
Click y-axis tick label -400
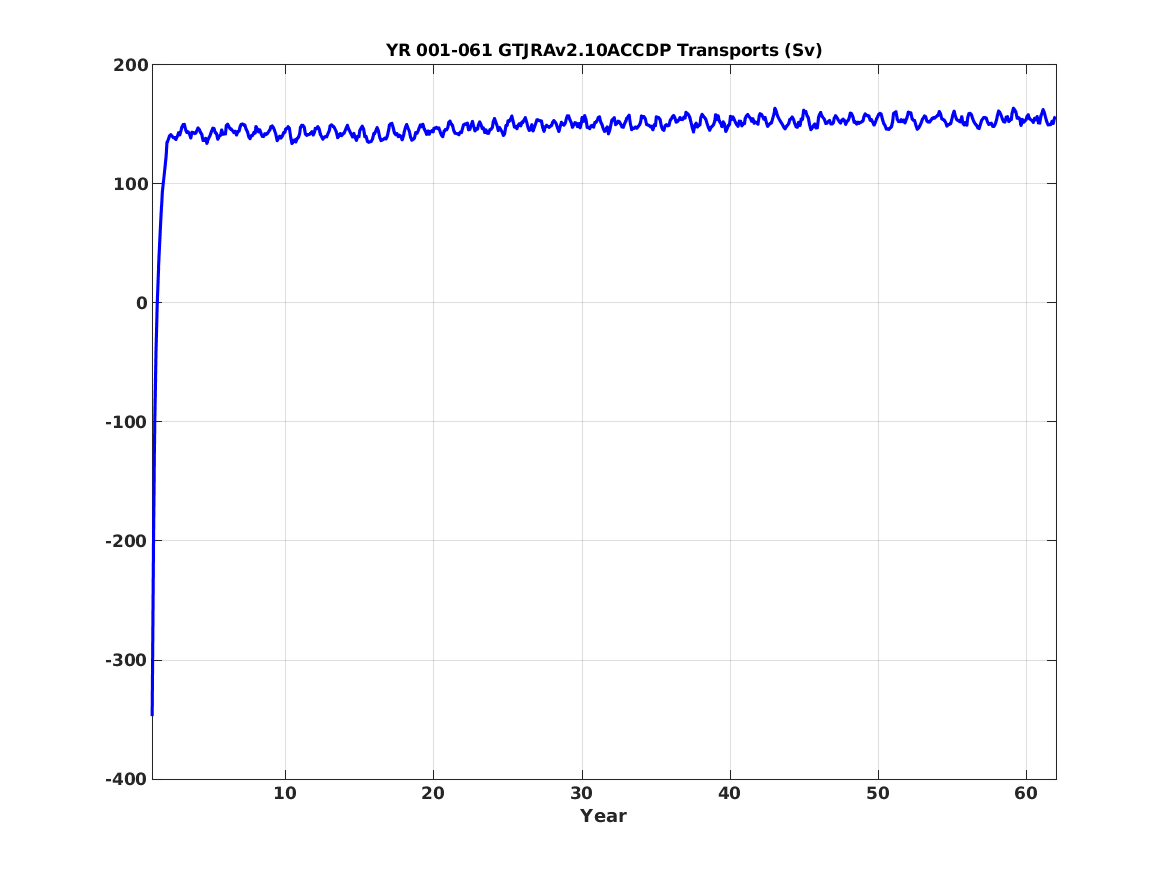tap(127, 779)
